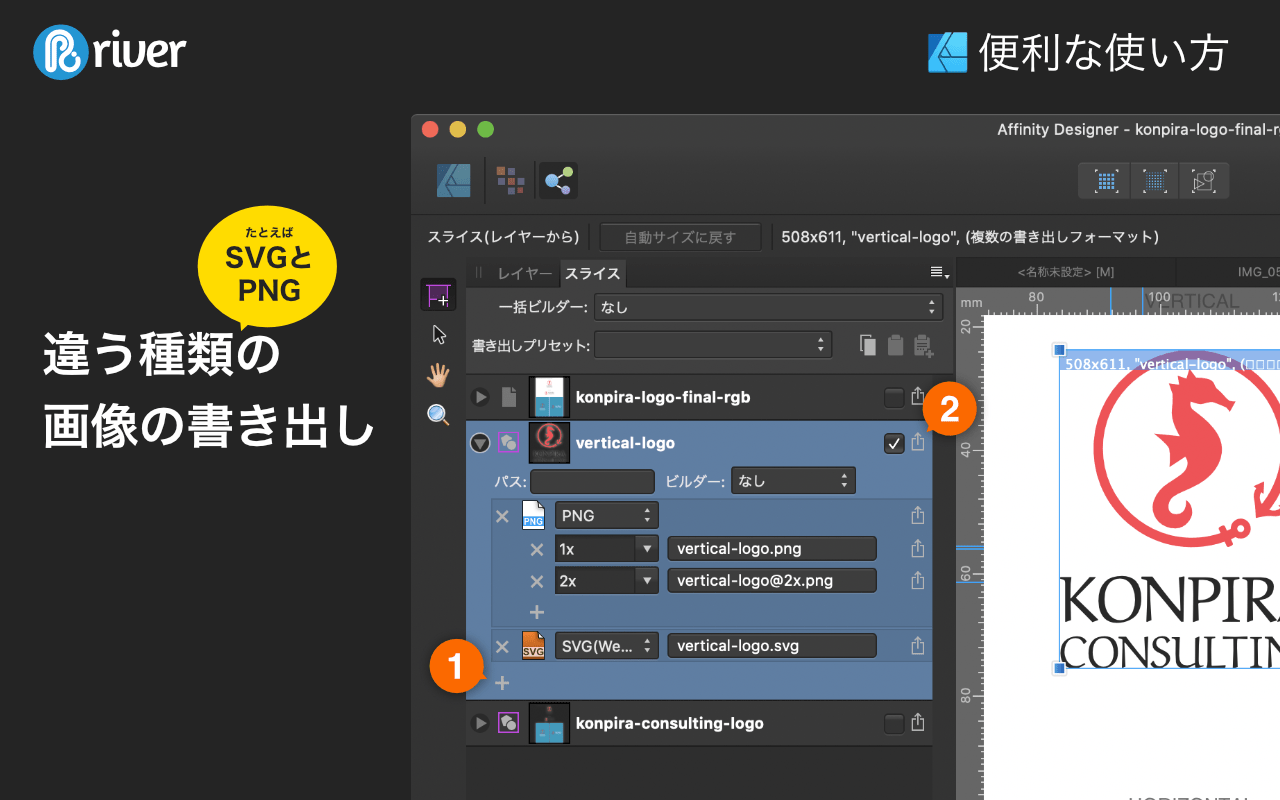The image size is (1280, 800).
Task: Open the 一括ビルダー dropdown
Action: (768, 307)
